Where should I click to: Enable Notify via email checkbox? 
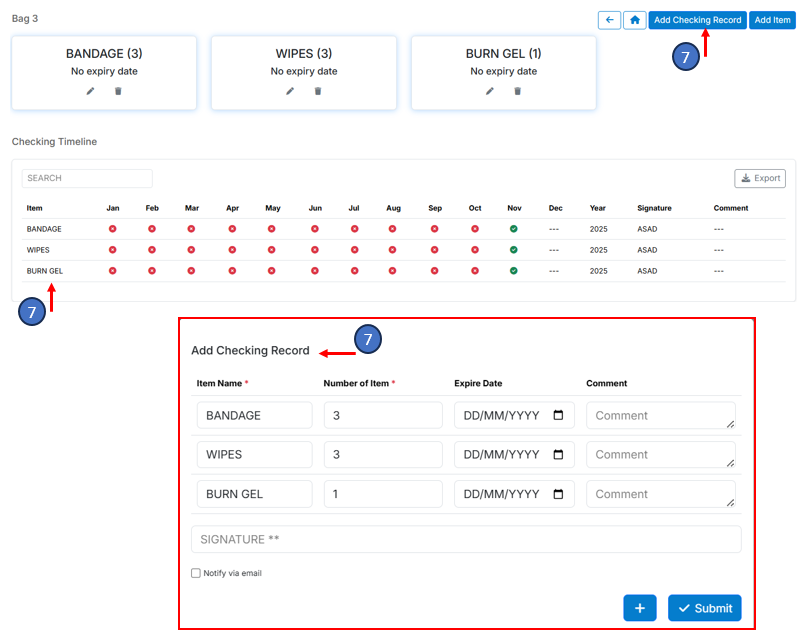pos(196,574)
